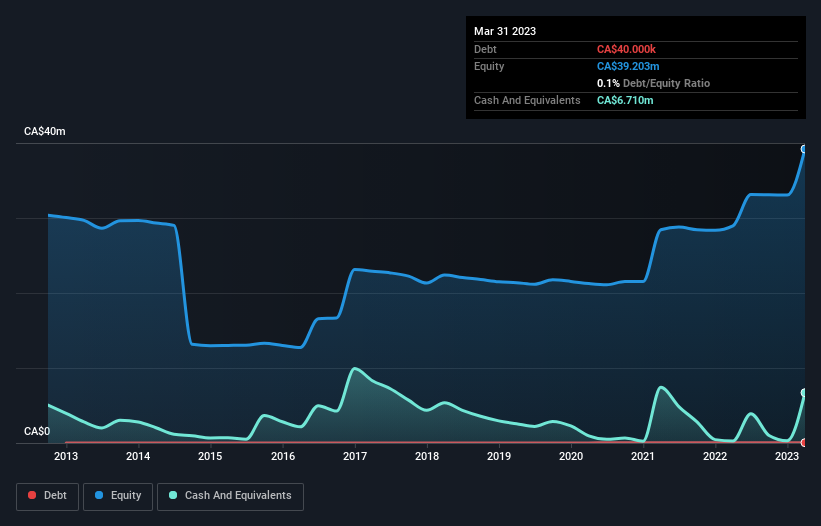
Task: Click the CA$40m y-axis label
Action: (x=45, y=131)
